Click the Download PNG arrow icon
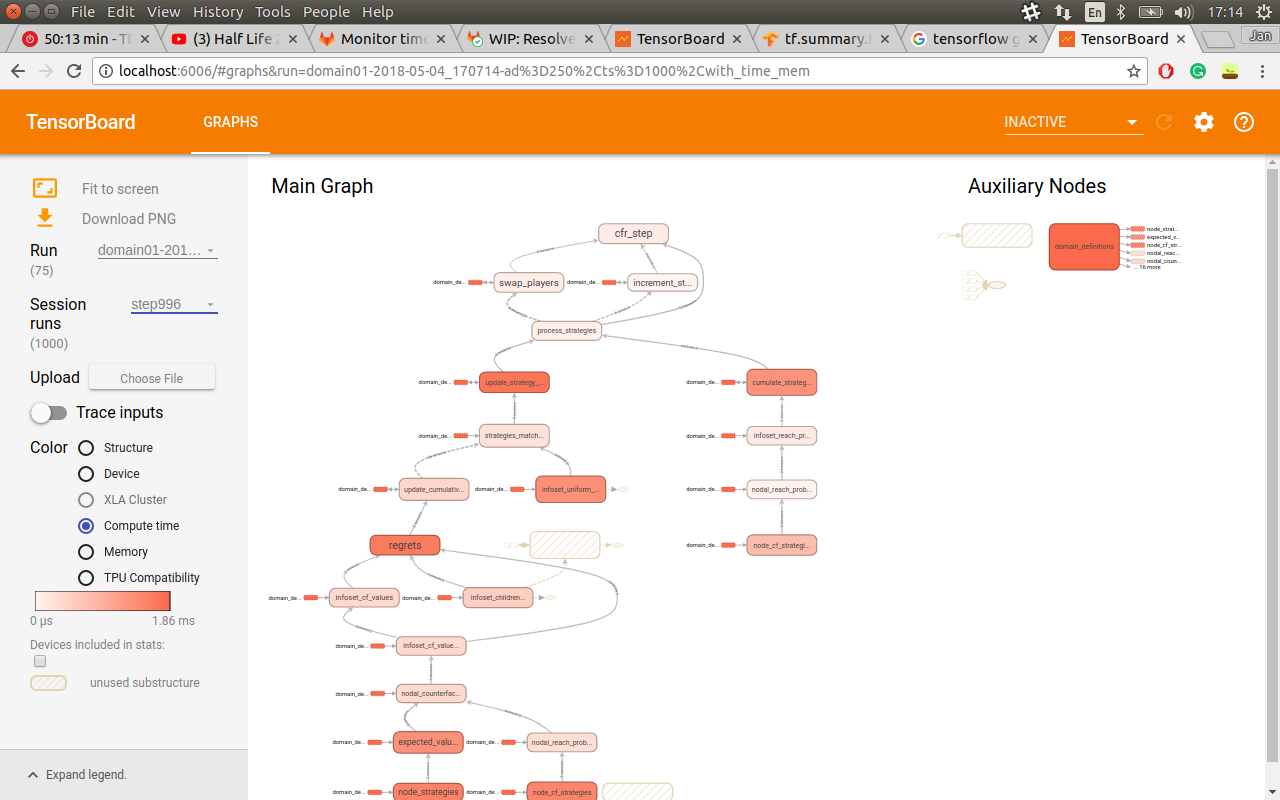1280x800 pixels. pyautogui.click(x=45, y=218)
